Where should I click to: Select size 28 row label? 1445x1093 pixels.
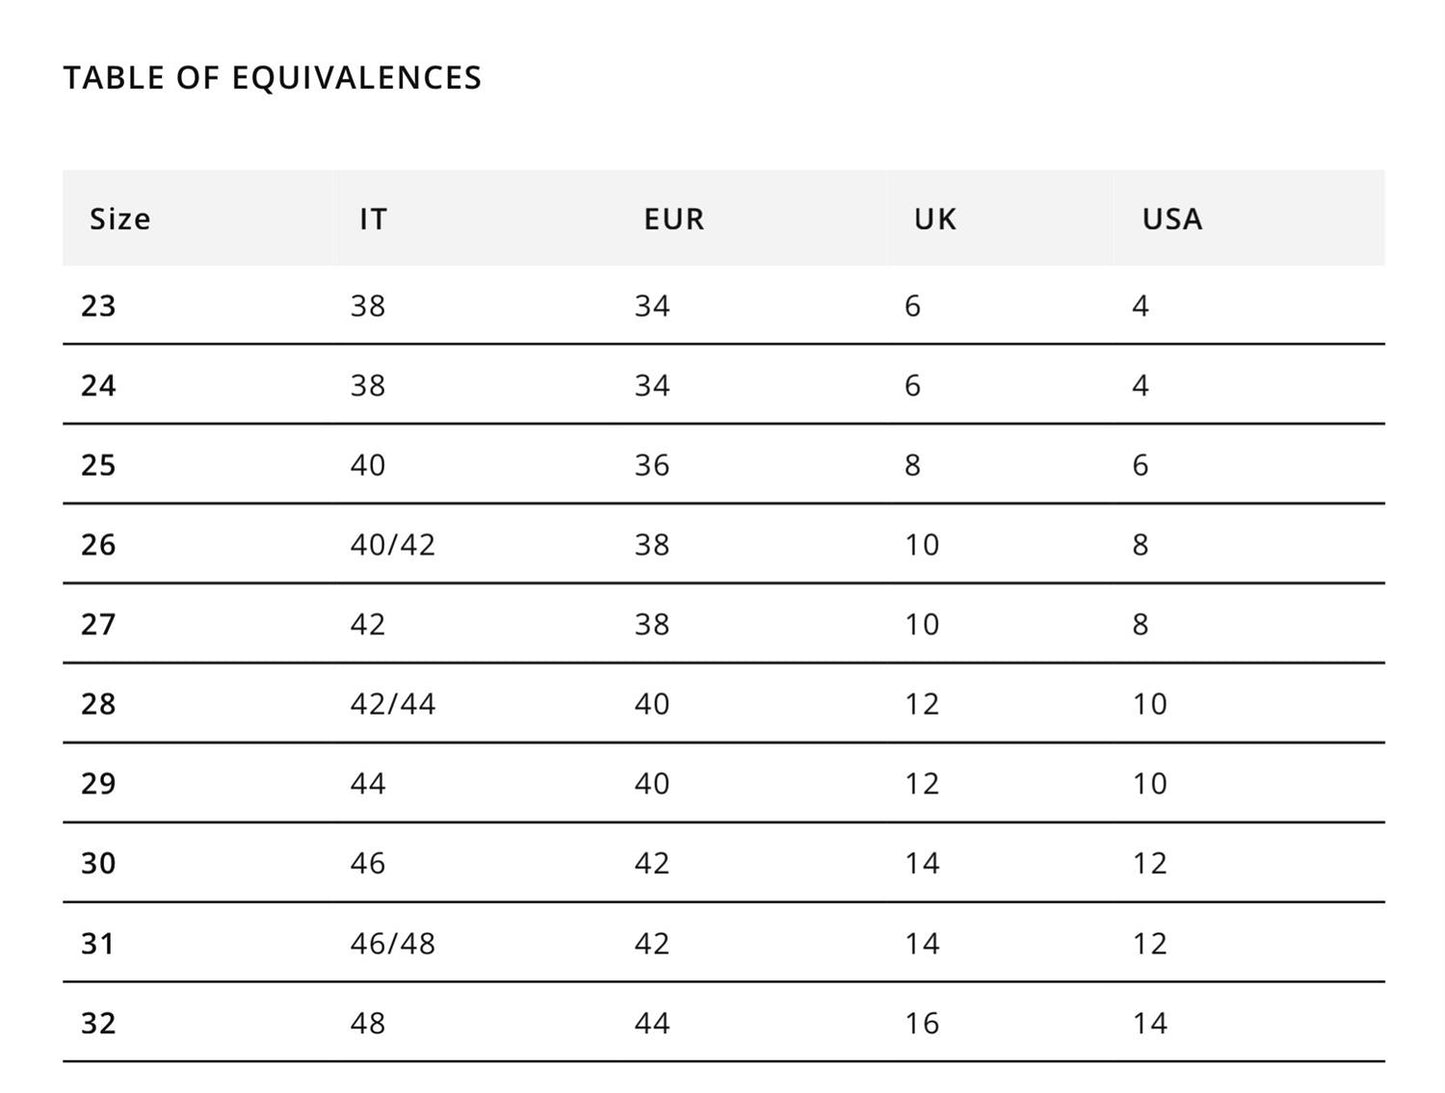98,704
